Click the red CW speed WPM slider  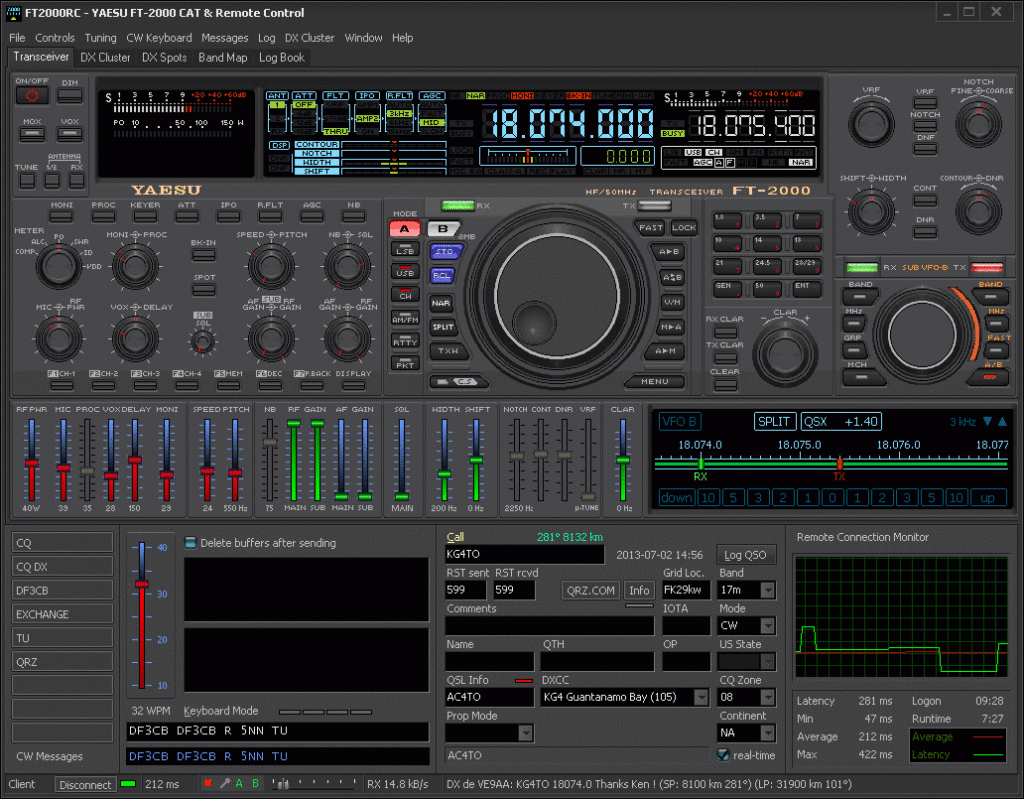tap(142, 584)
